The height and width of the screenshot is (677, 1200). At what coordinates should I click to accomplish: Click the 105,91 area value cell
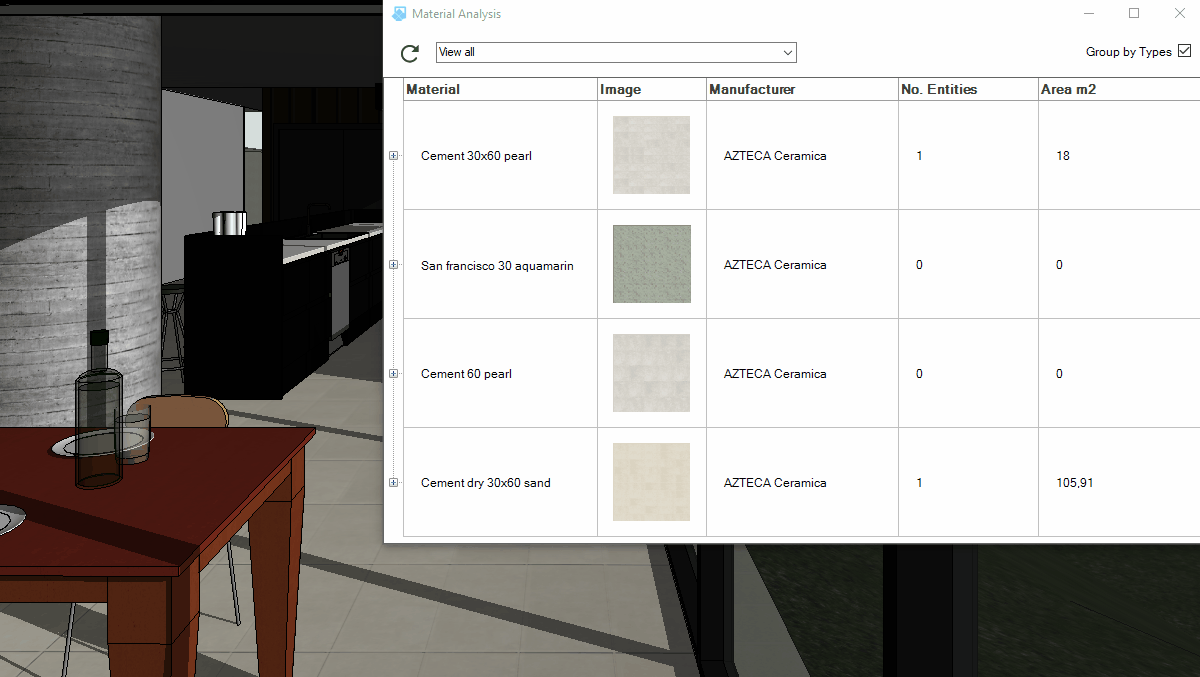click(x=1074, y=483)
